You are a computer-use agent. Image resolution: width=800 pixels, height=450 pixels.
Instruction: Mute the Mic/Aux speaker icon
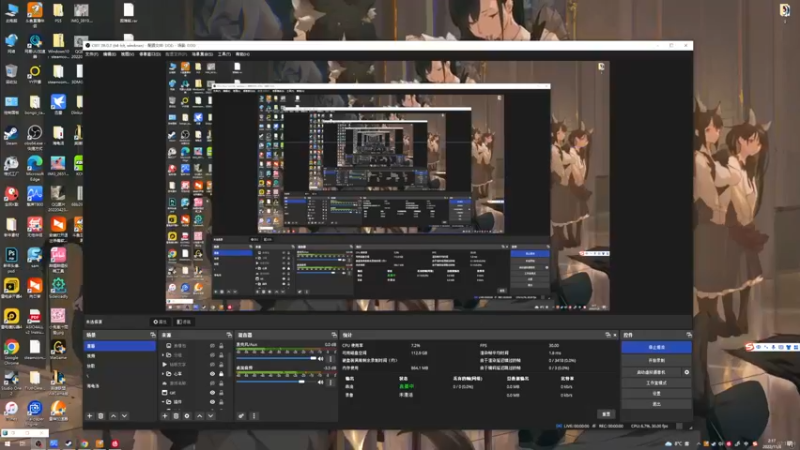pyautogui.click(x=321, y=359)
